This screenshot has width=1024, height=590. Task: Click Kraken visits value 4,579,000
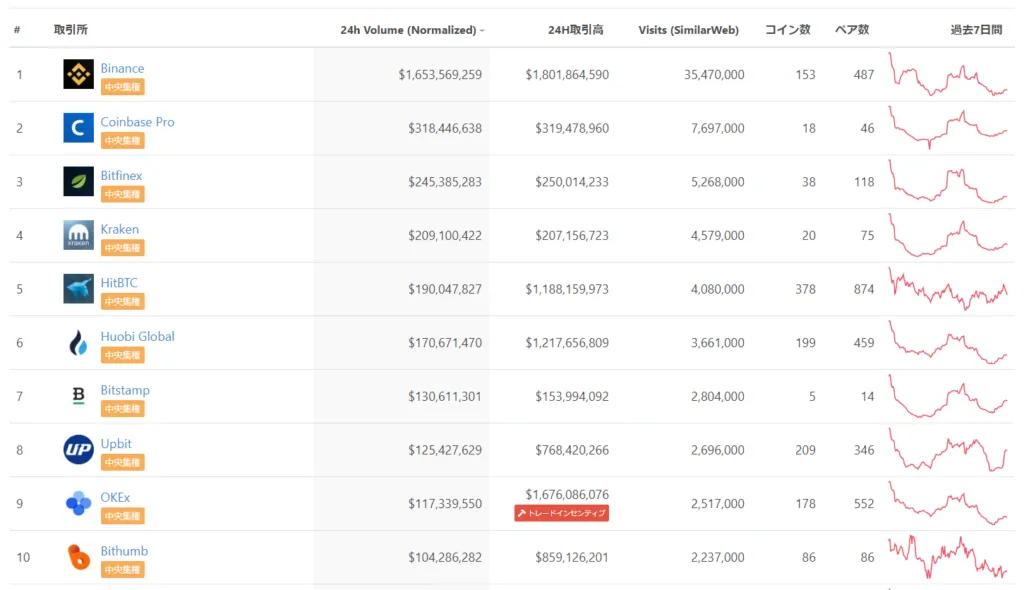tap(717, 235)
